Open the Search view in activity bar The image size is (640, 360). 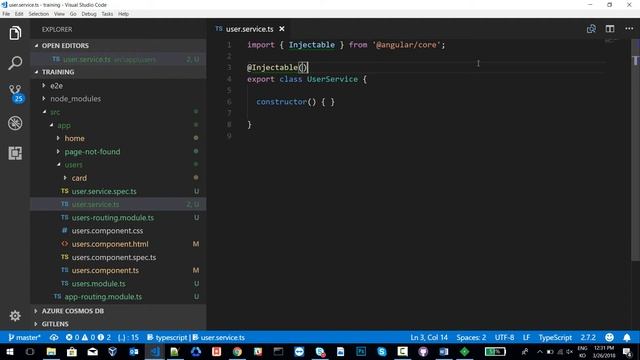tap(15, 63)
